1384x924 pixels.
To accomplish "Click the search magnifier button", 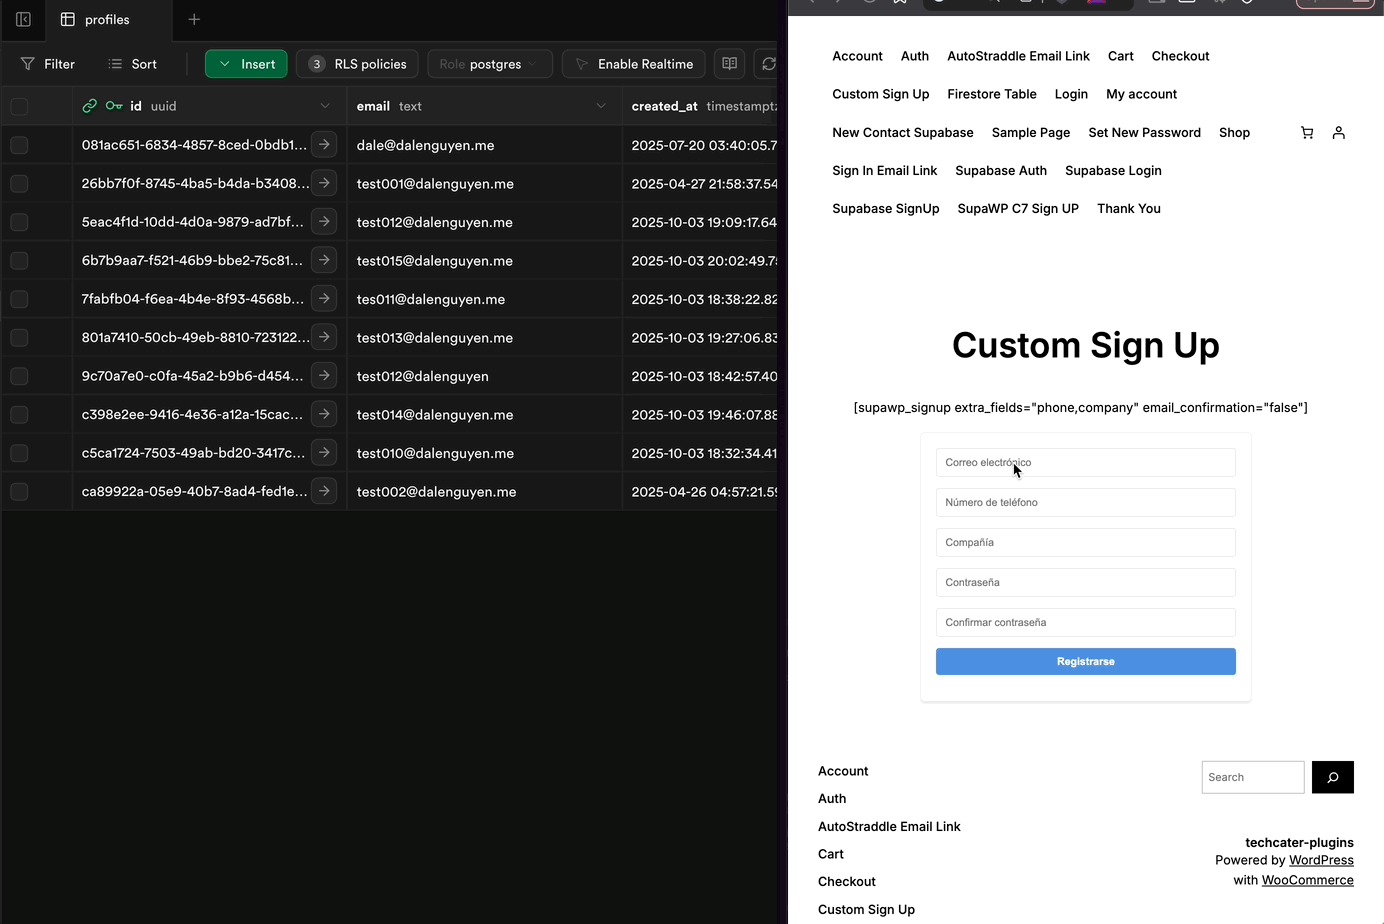I will pos(1332,777).
